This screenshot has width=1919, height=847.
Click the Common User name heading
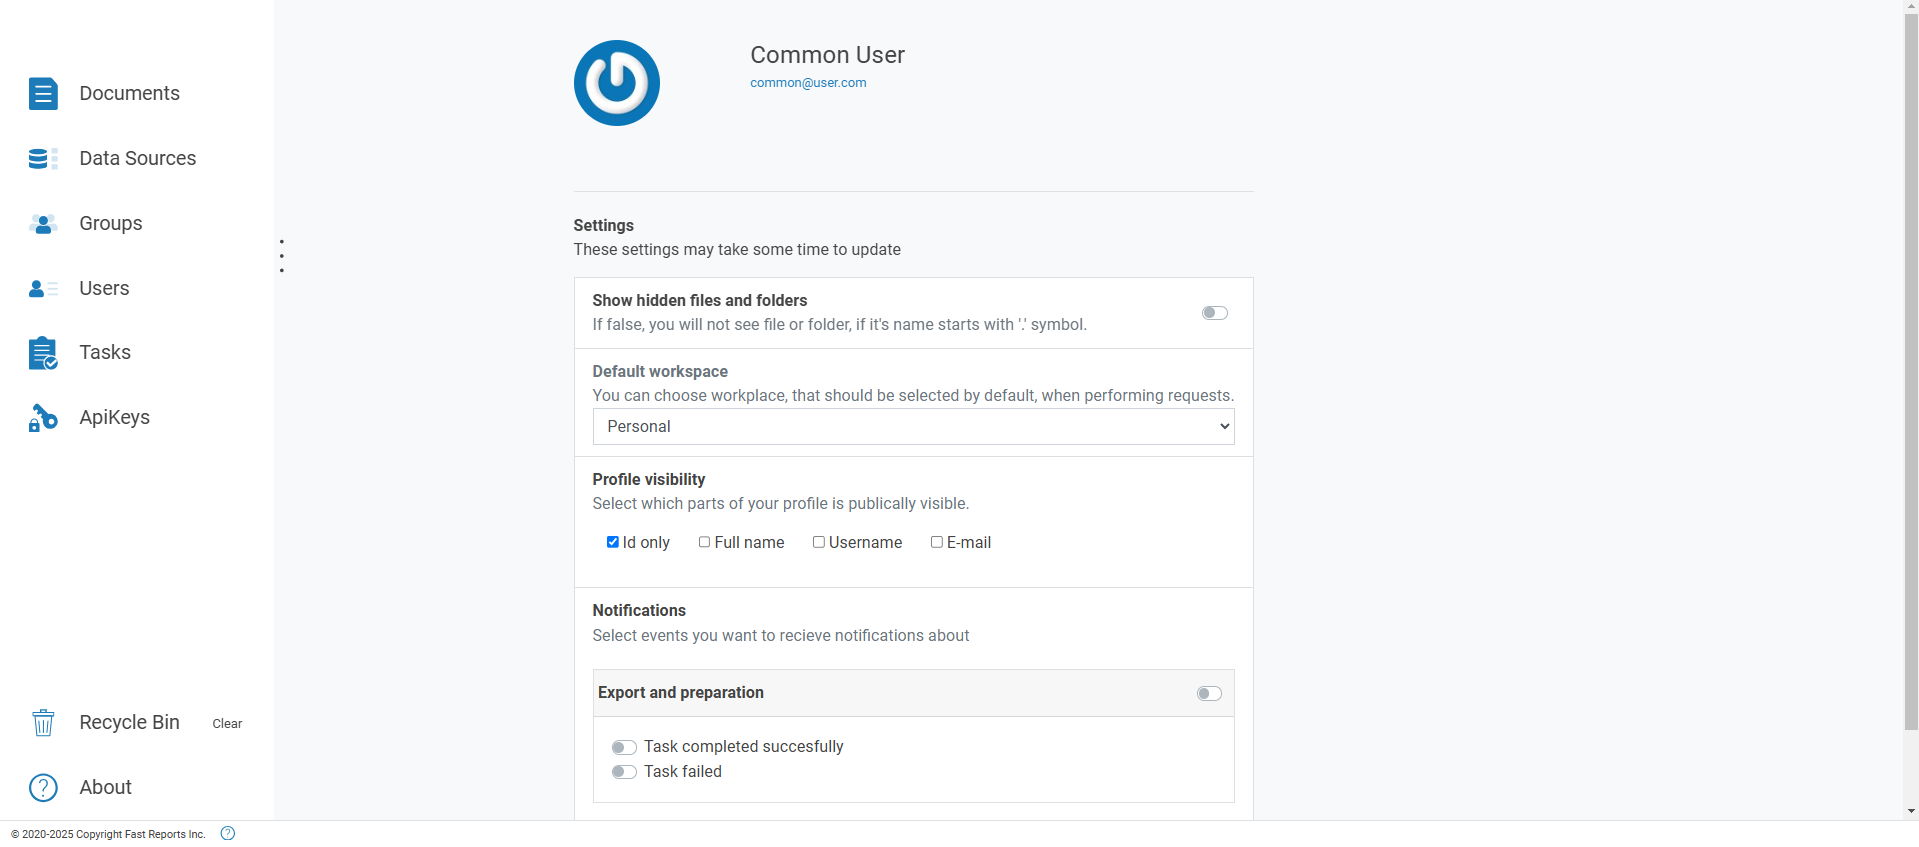(x=827, y=55)
